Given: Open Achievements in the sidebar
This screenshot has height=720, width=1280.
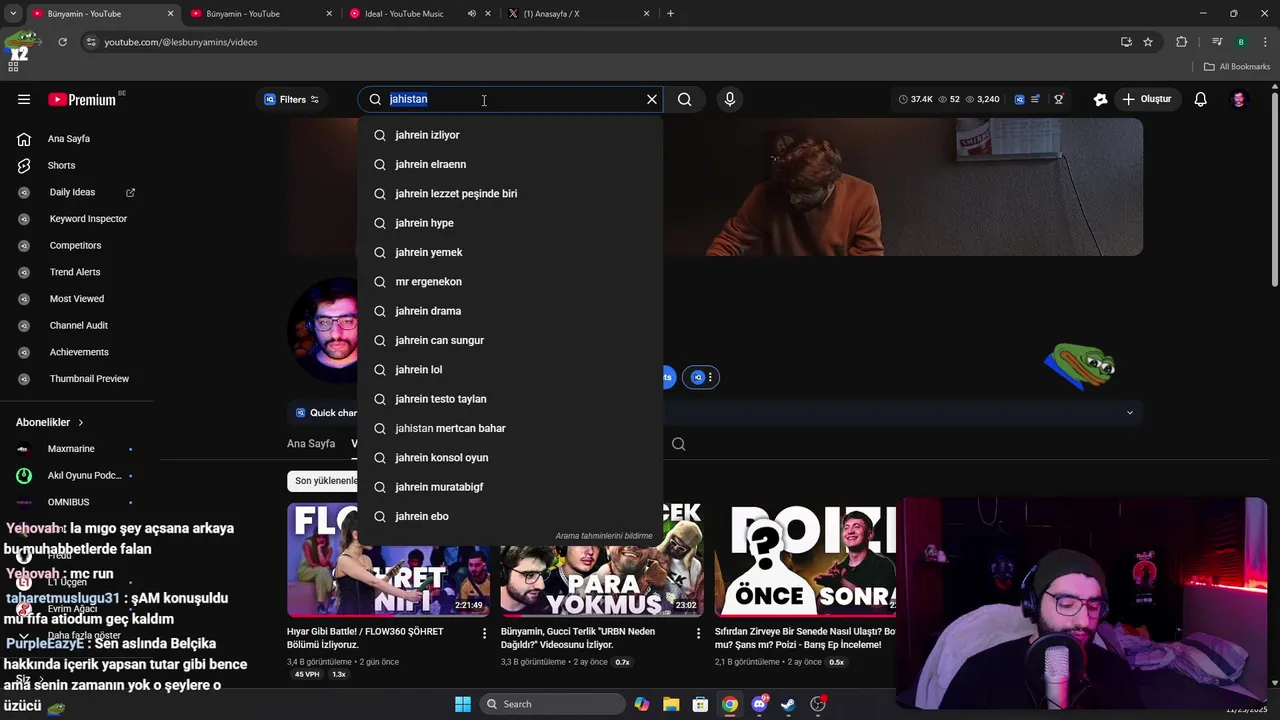Looking at the screenshot, I should pyautogui.click(x=78, y=352).
